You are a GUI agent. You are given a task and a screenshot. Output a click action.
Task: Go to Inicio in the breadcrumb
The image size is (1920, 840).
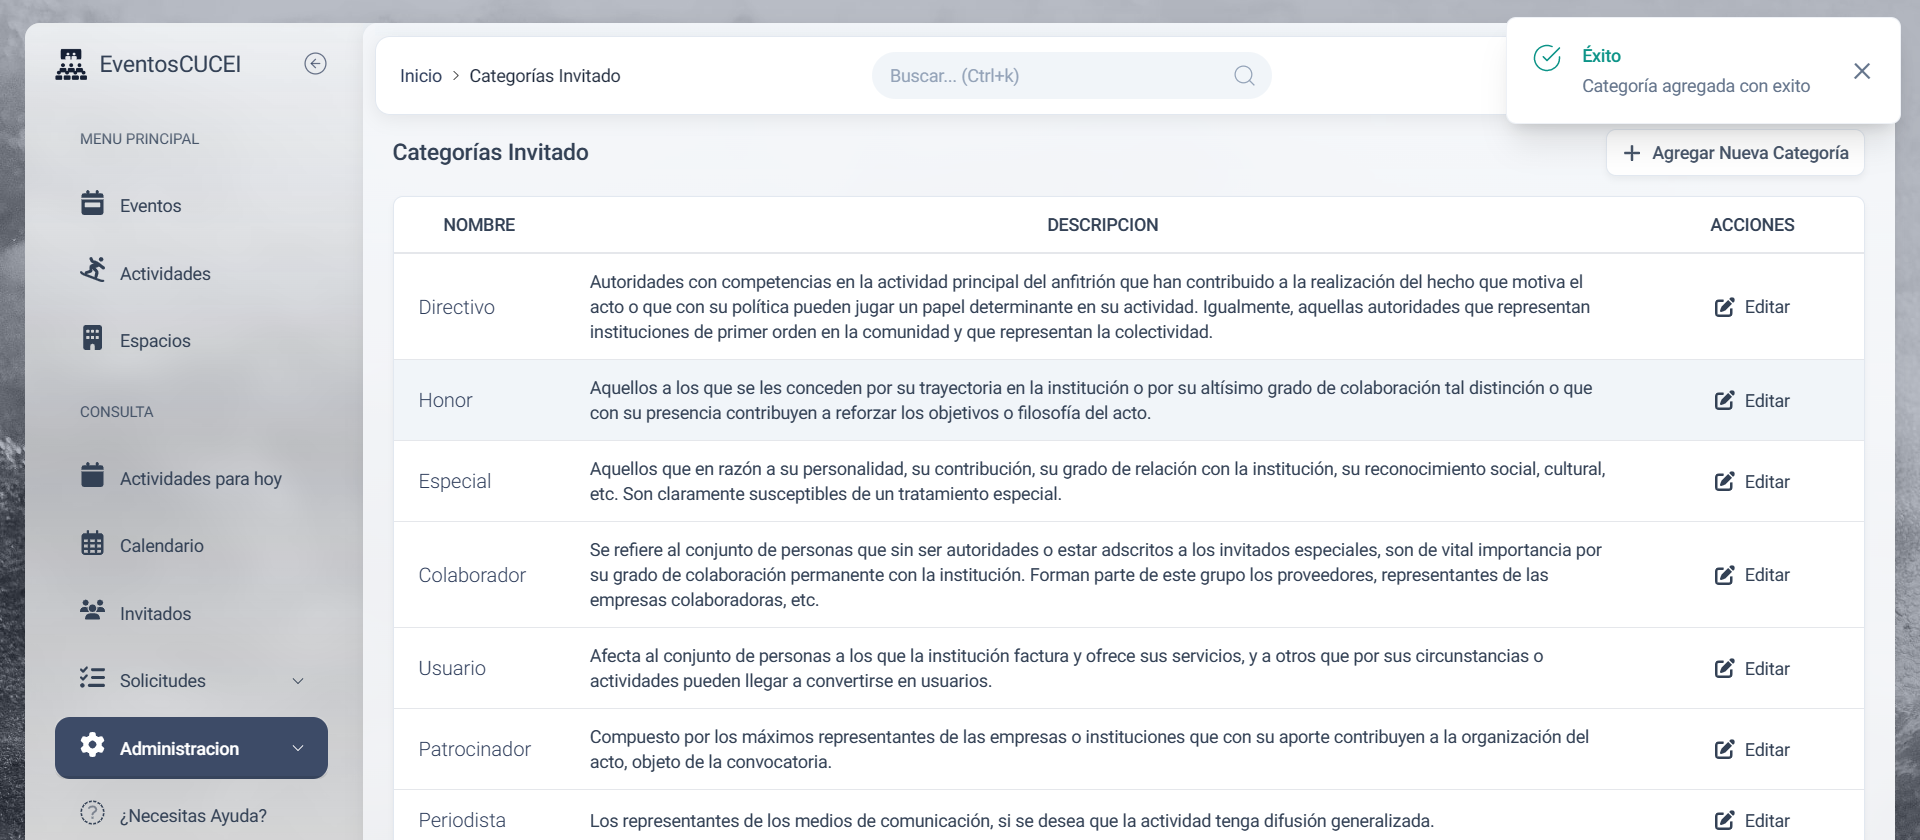click(421, 76)
